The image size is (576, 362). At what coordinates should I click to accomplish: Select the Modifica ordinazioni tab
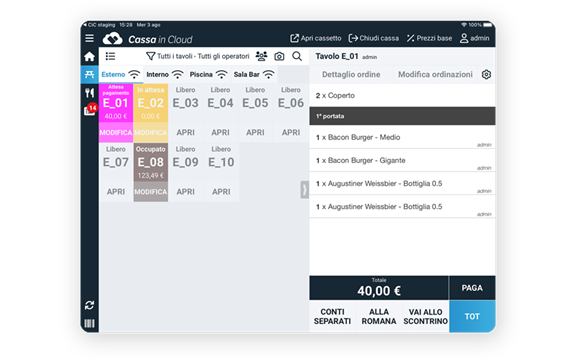point(435,75)
